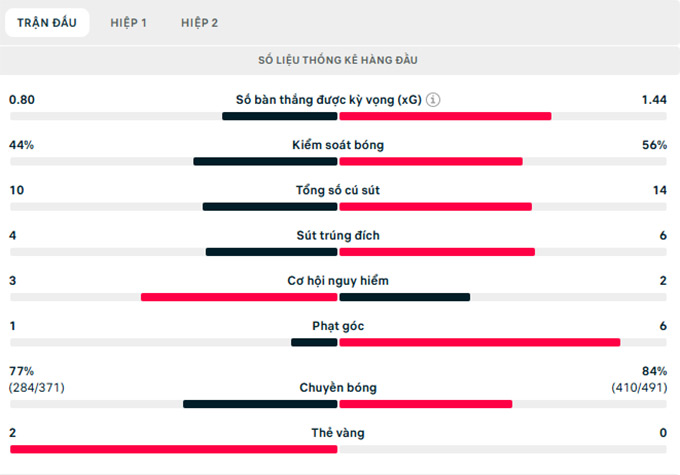This screenshot has width=680, height=475.
Task: Click the Chuyền bóng stat label
Action: pyautogui.click(x=338, y=387)
